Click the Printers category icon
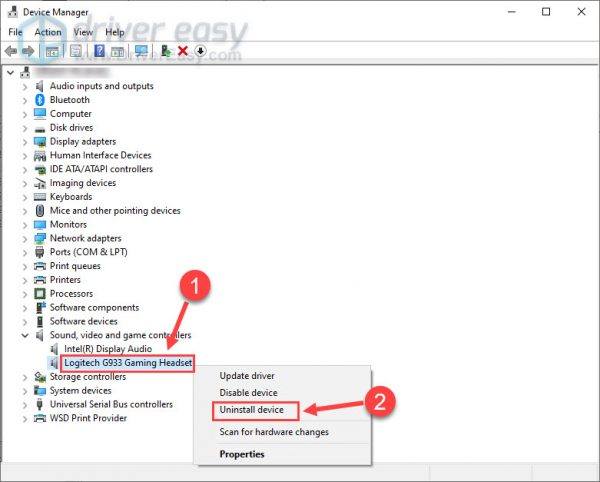 [40, 280]
